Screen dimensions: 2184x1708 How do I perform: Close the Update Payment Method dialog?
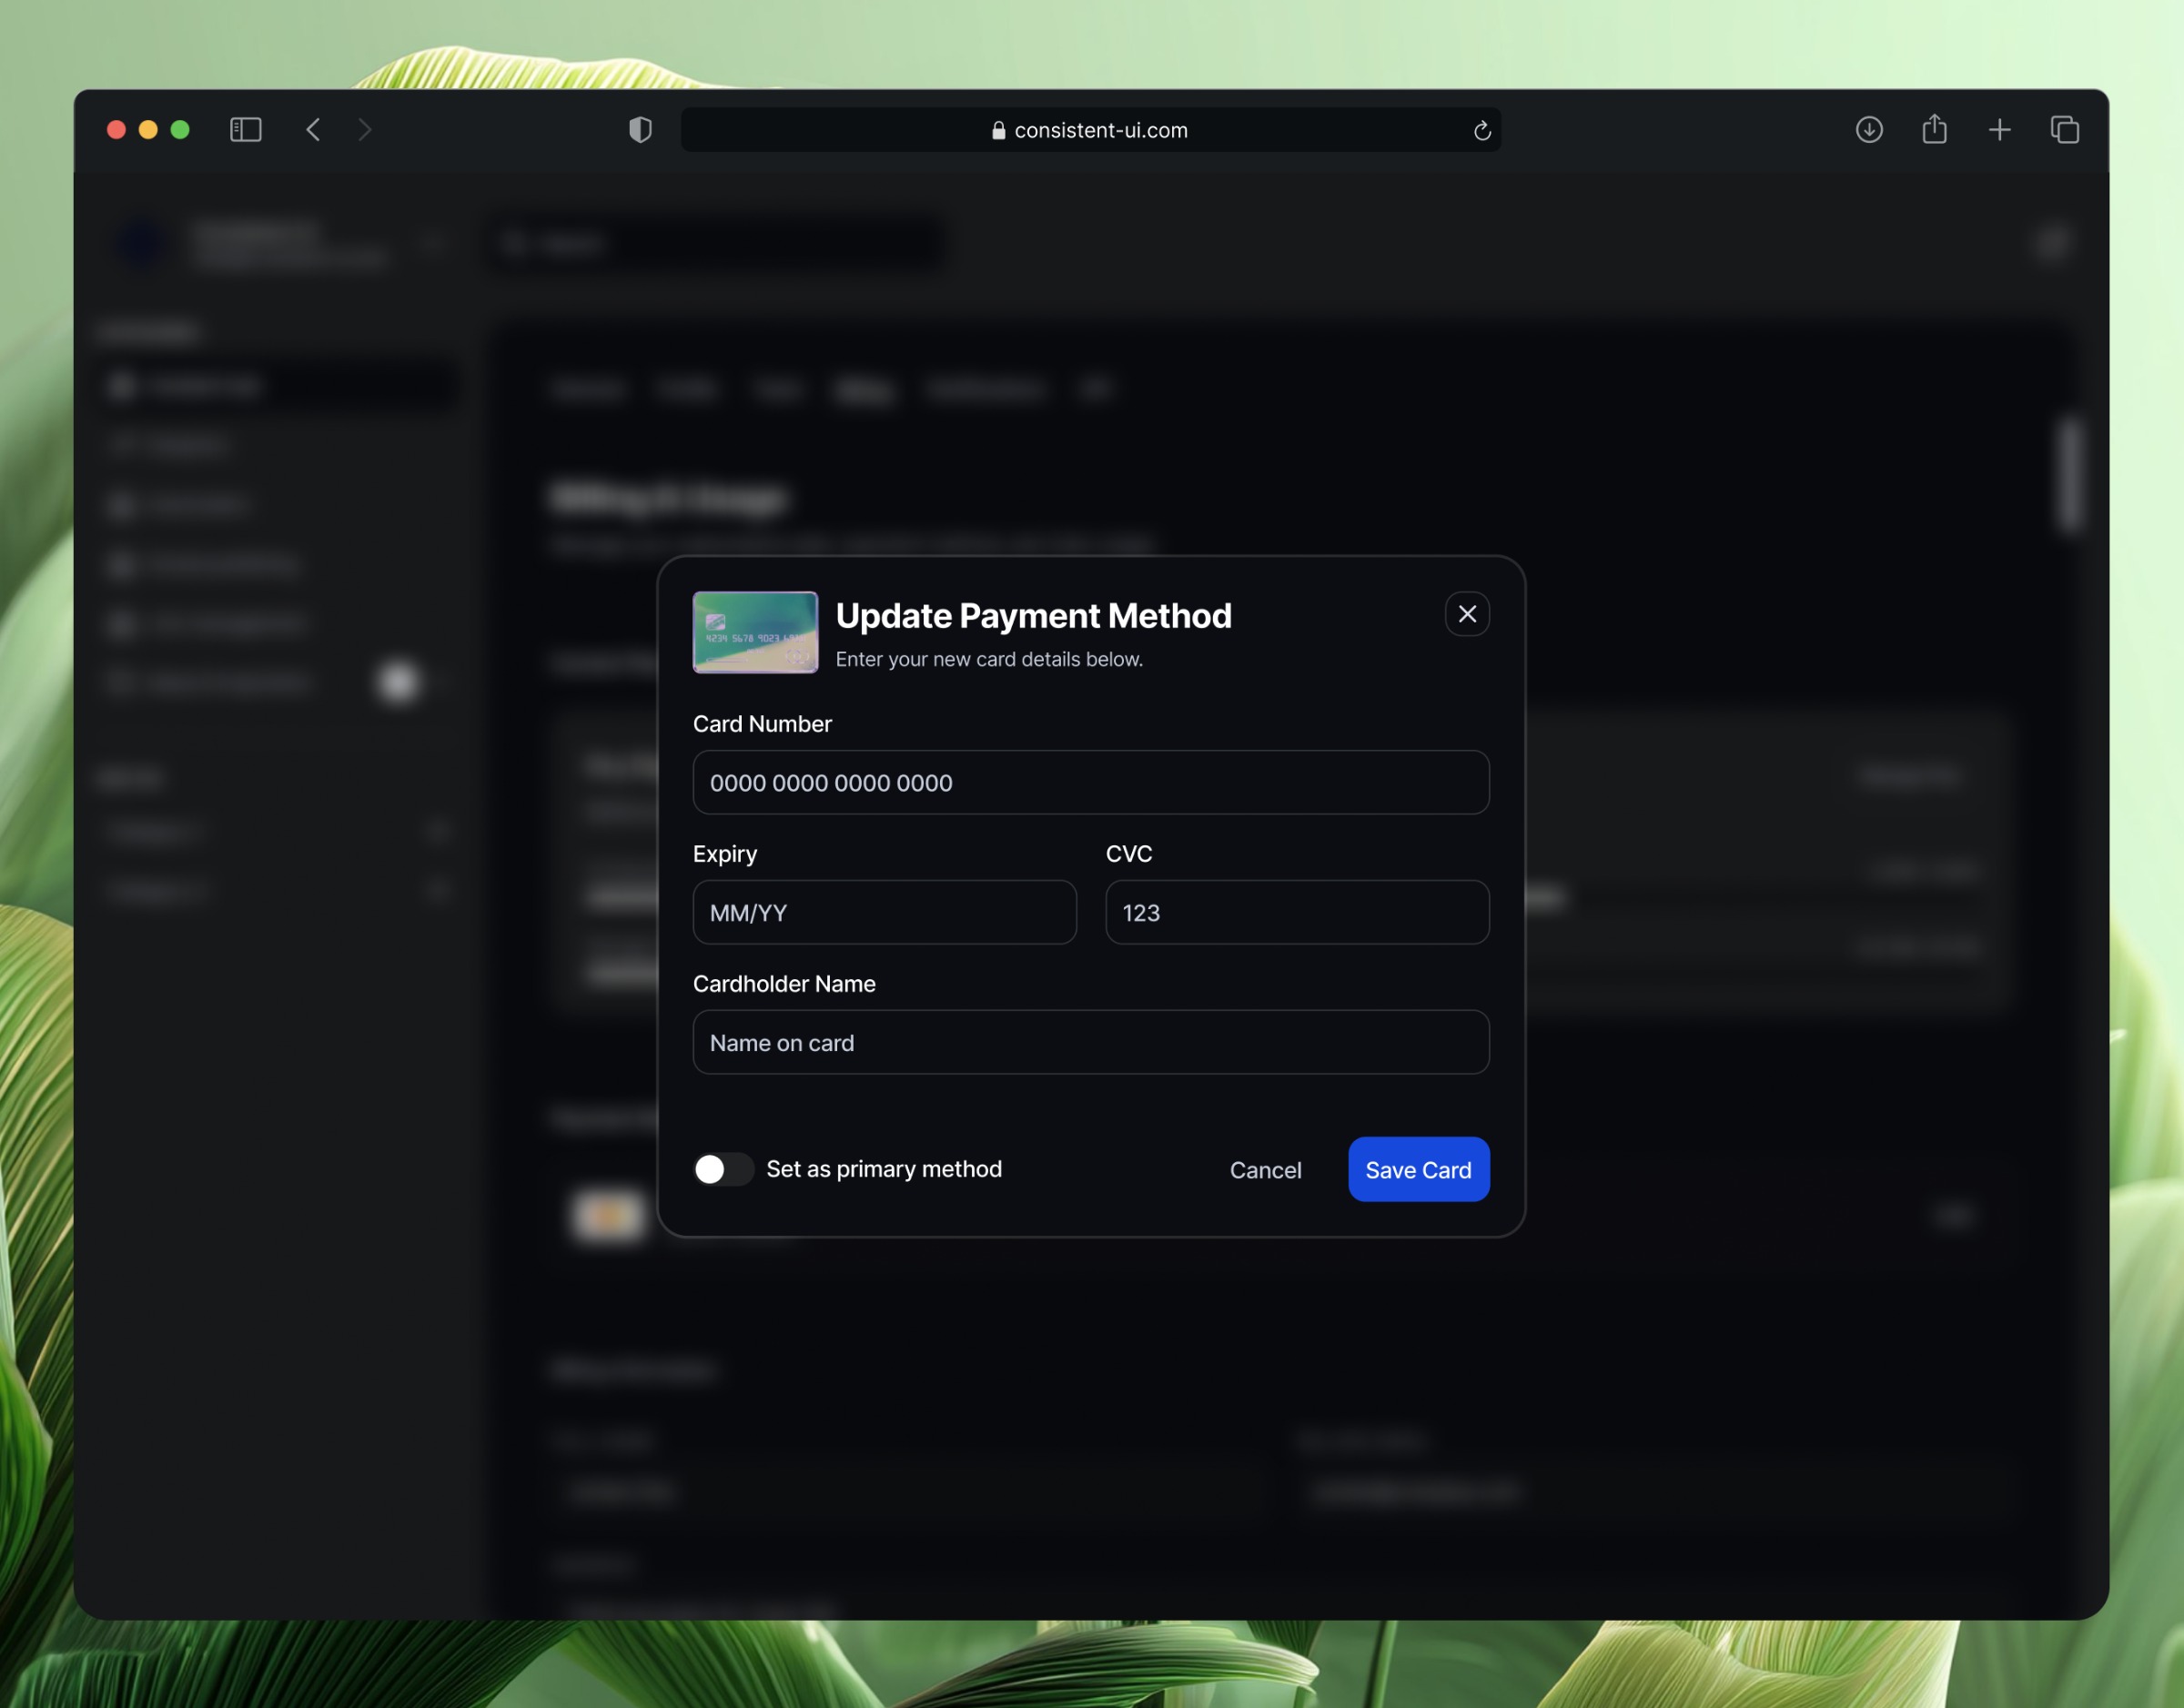click(1466, 614)
